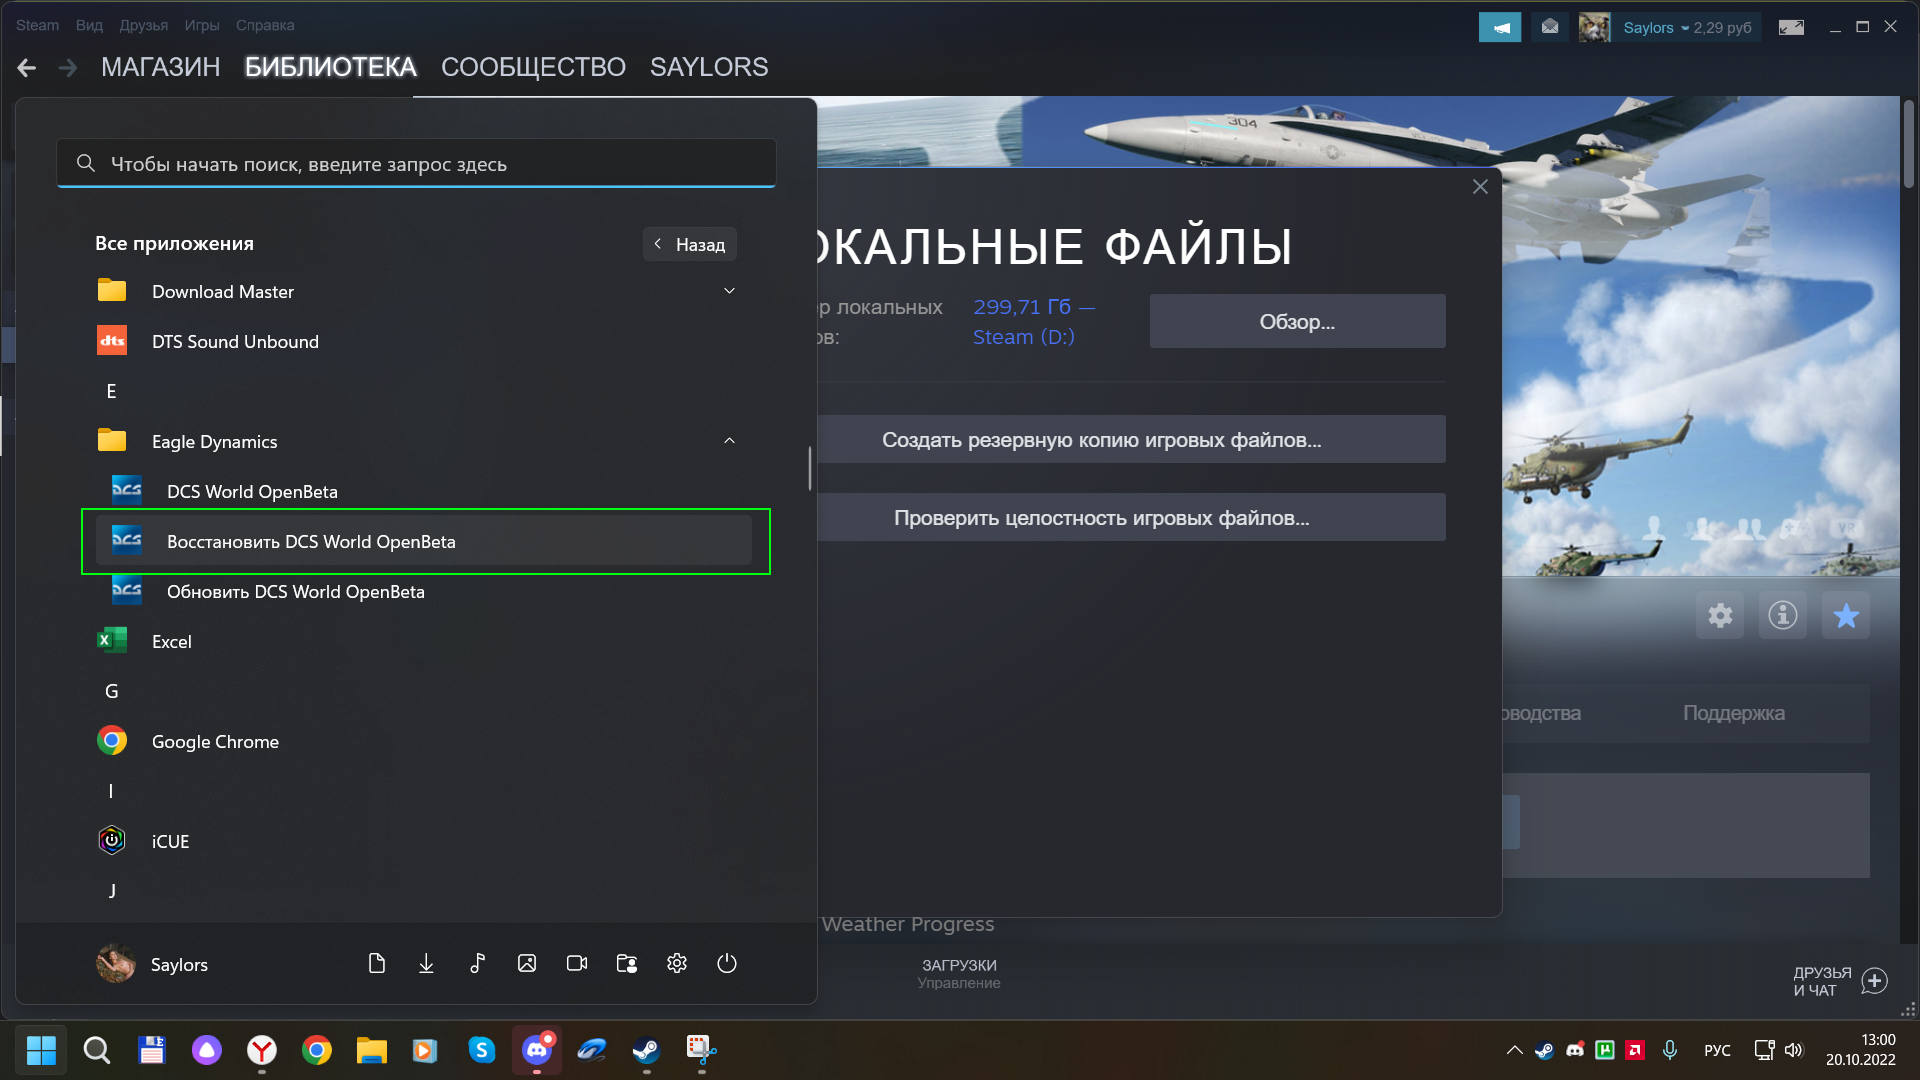
Task: Go back with Steam back arrow
Action: (27, 67)
